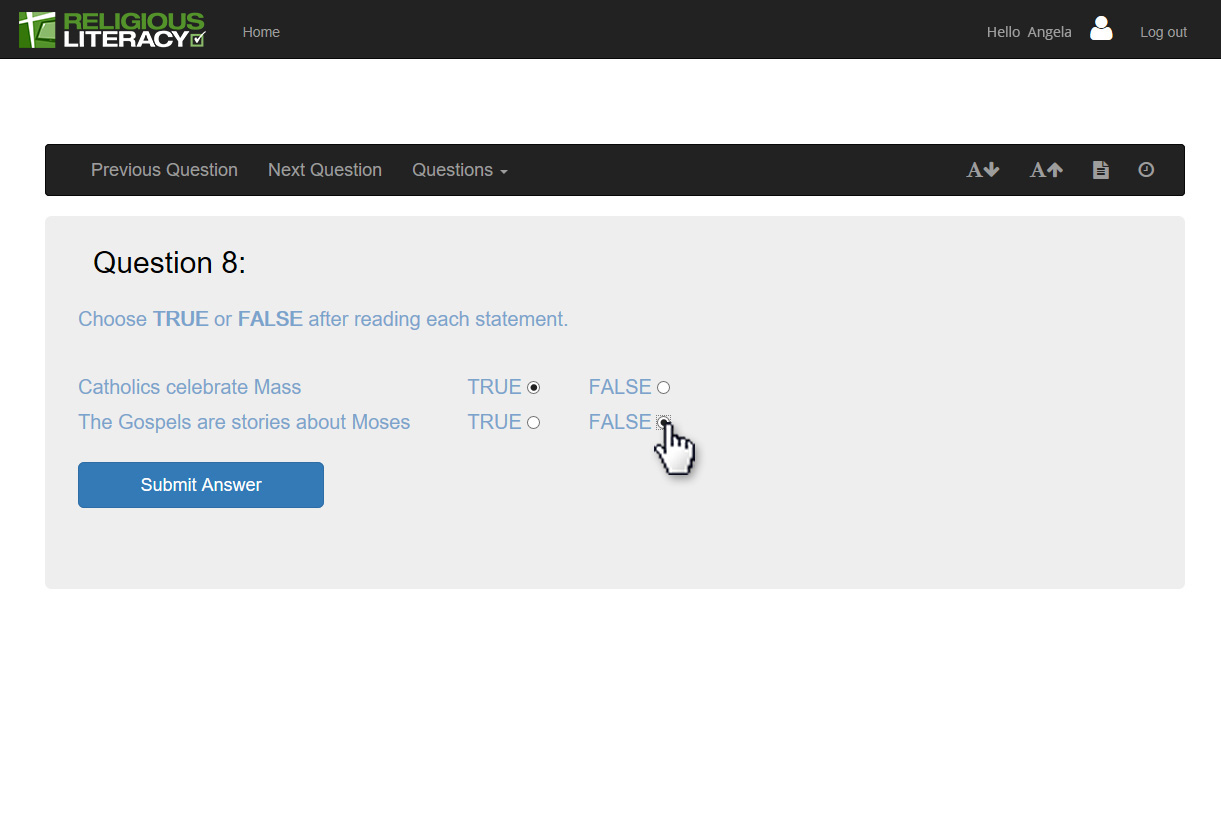
Task: Click 'The Gospels are stories about Moses' text
Action: point(244,422)
